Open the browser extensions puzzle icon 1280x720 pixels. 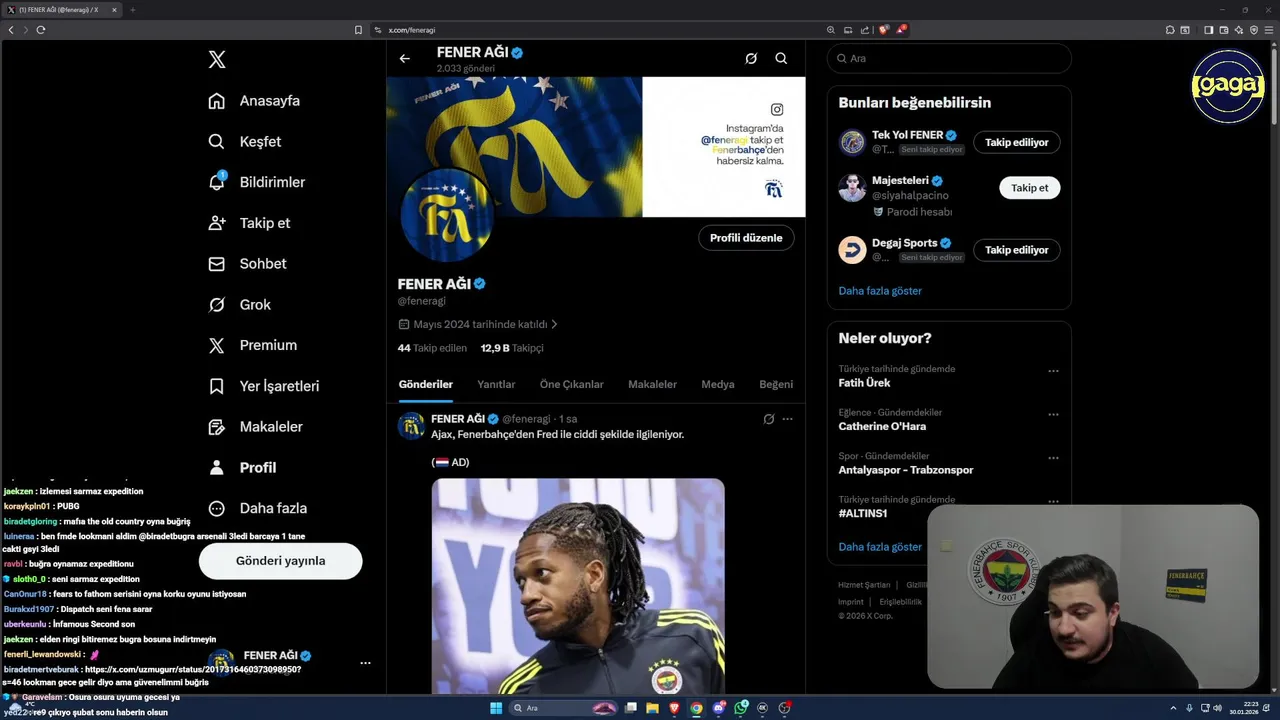[1170, 30]
